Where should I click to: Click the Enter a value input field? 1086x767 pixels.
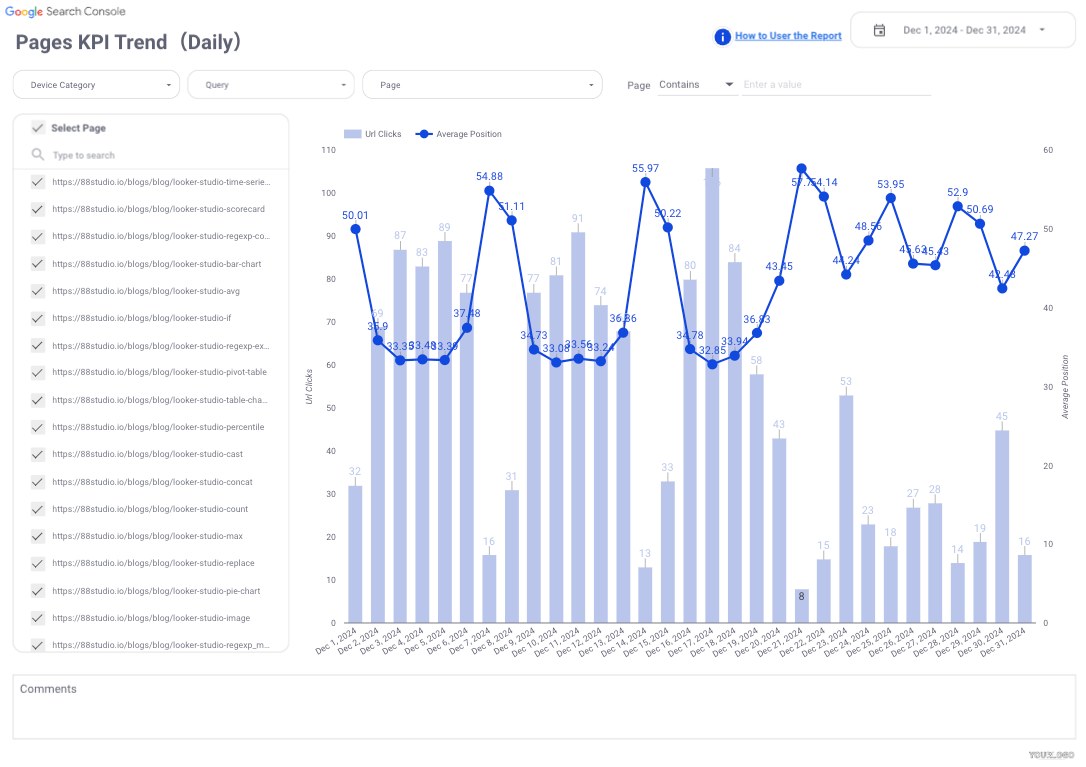[836, 85]
